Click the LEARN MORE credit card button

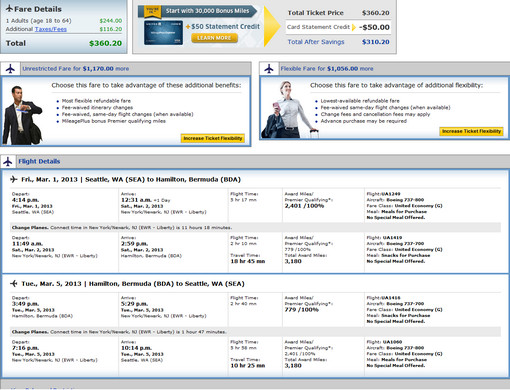(x=214, y=38)
